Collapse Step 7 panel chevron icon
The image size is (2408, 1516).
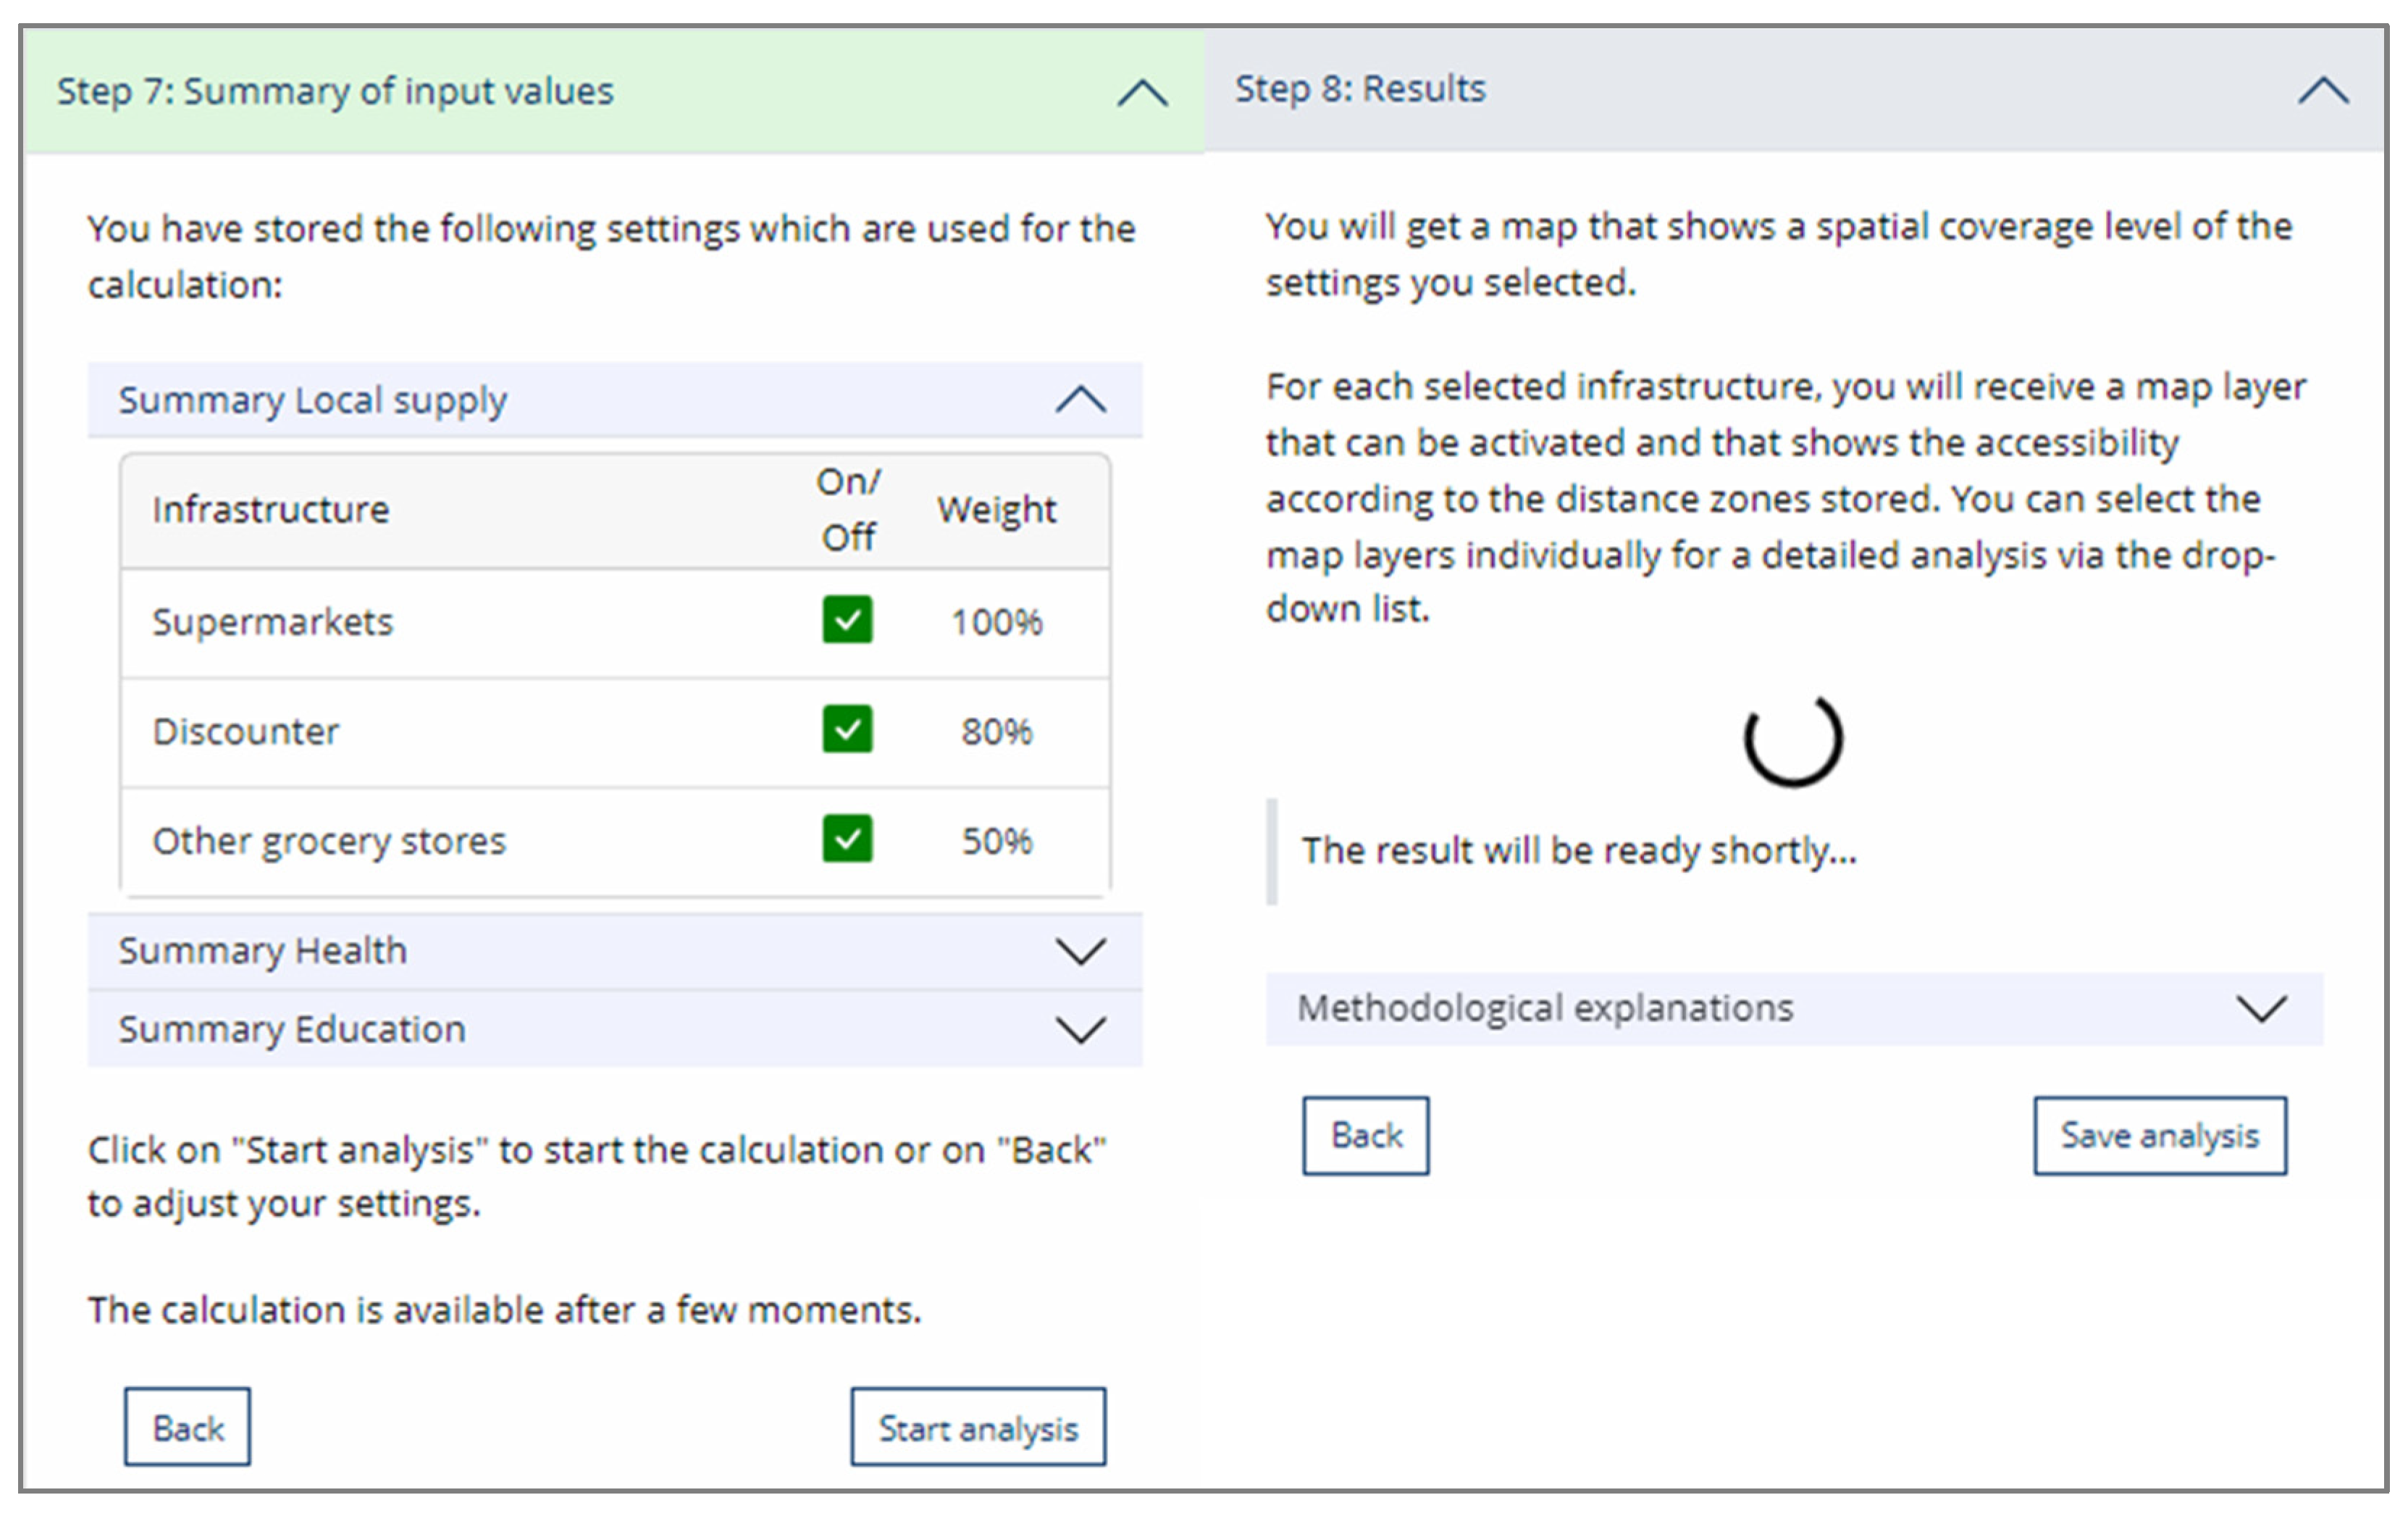1141,93
